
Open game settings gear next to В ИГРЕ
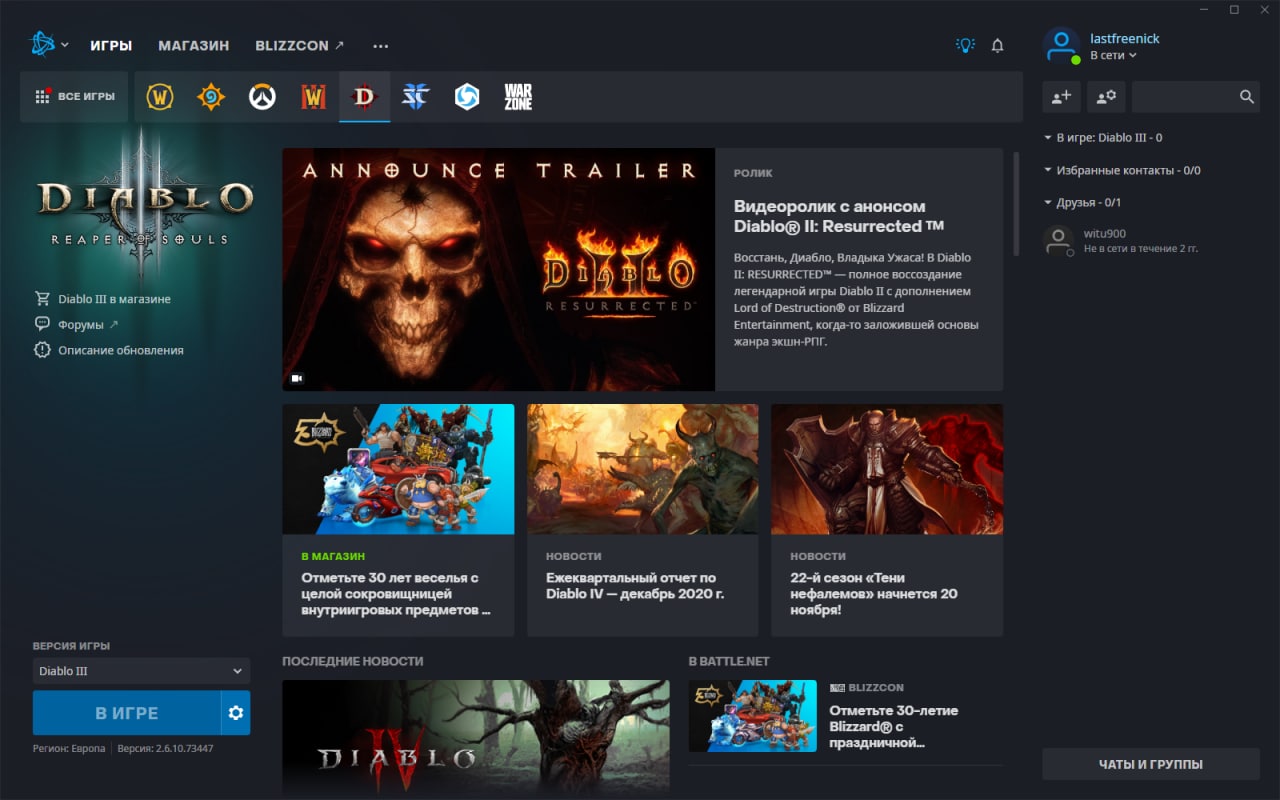click(236, 713)
